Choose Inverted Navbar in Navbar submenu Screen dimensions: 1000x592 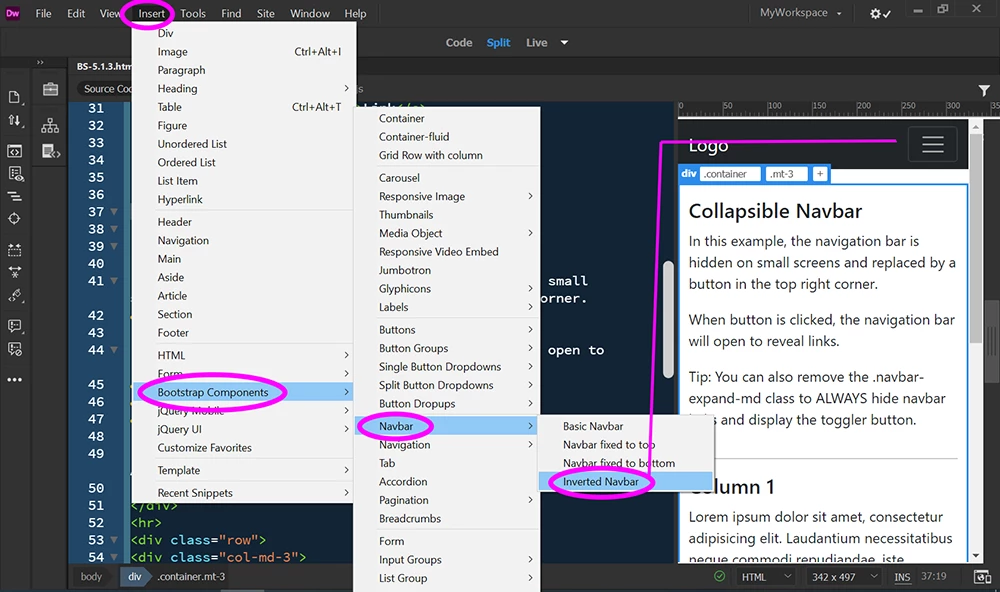[x=625, y=482]
